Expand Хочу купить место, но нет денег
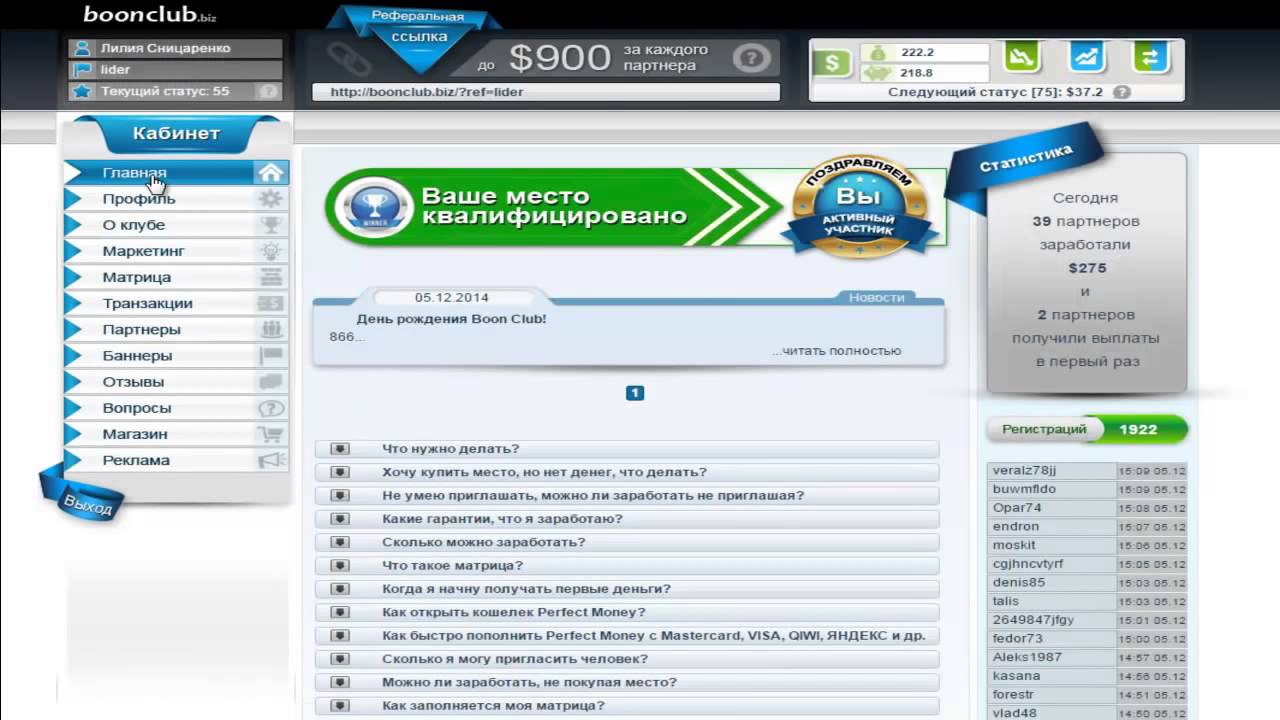 click(627, 472)
